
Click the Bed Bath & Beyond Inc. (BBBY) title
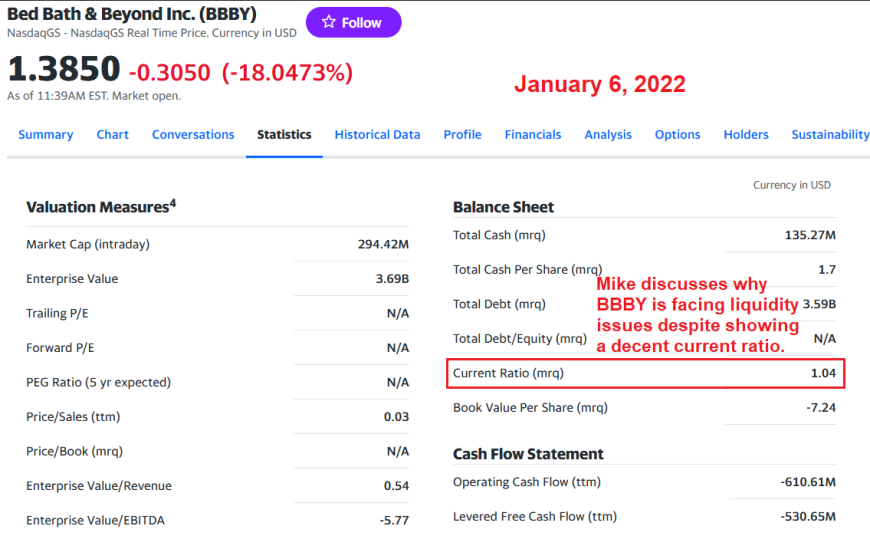132,13
